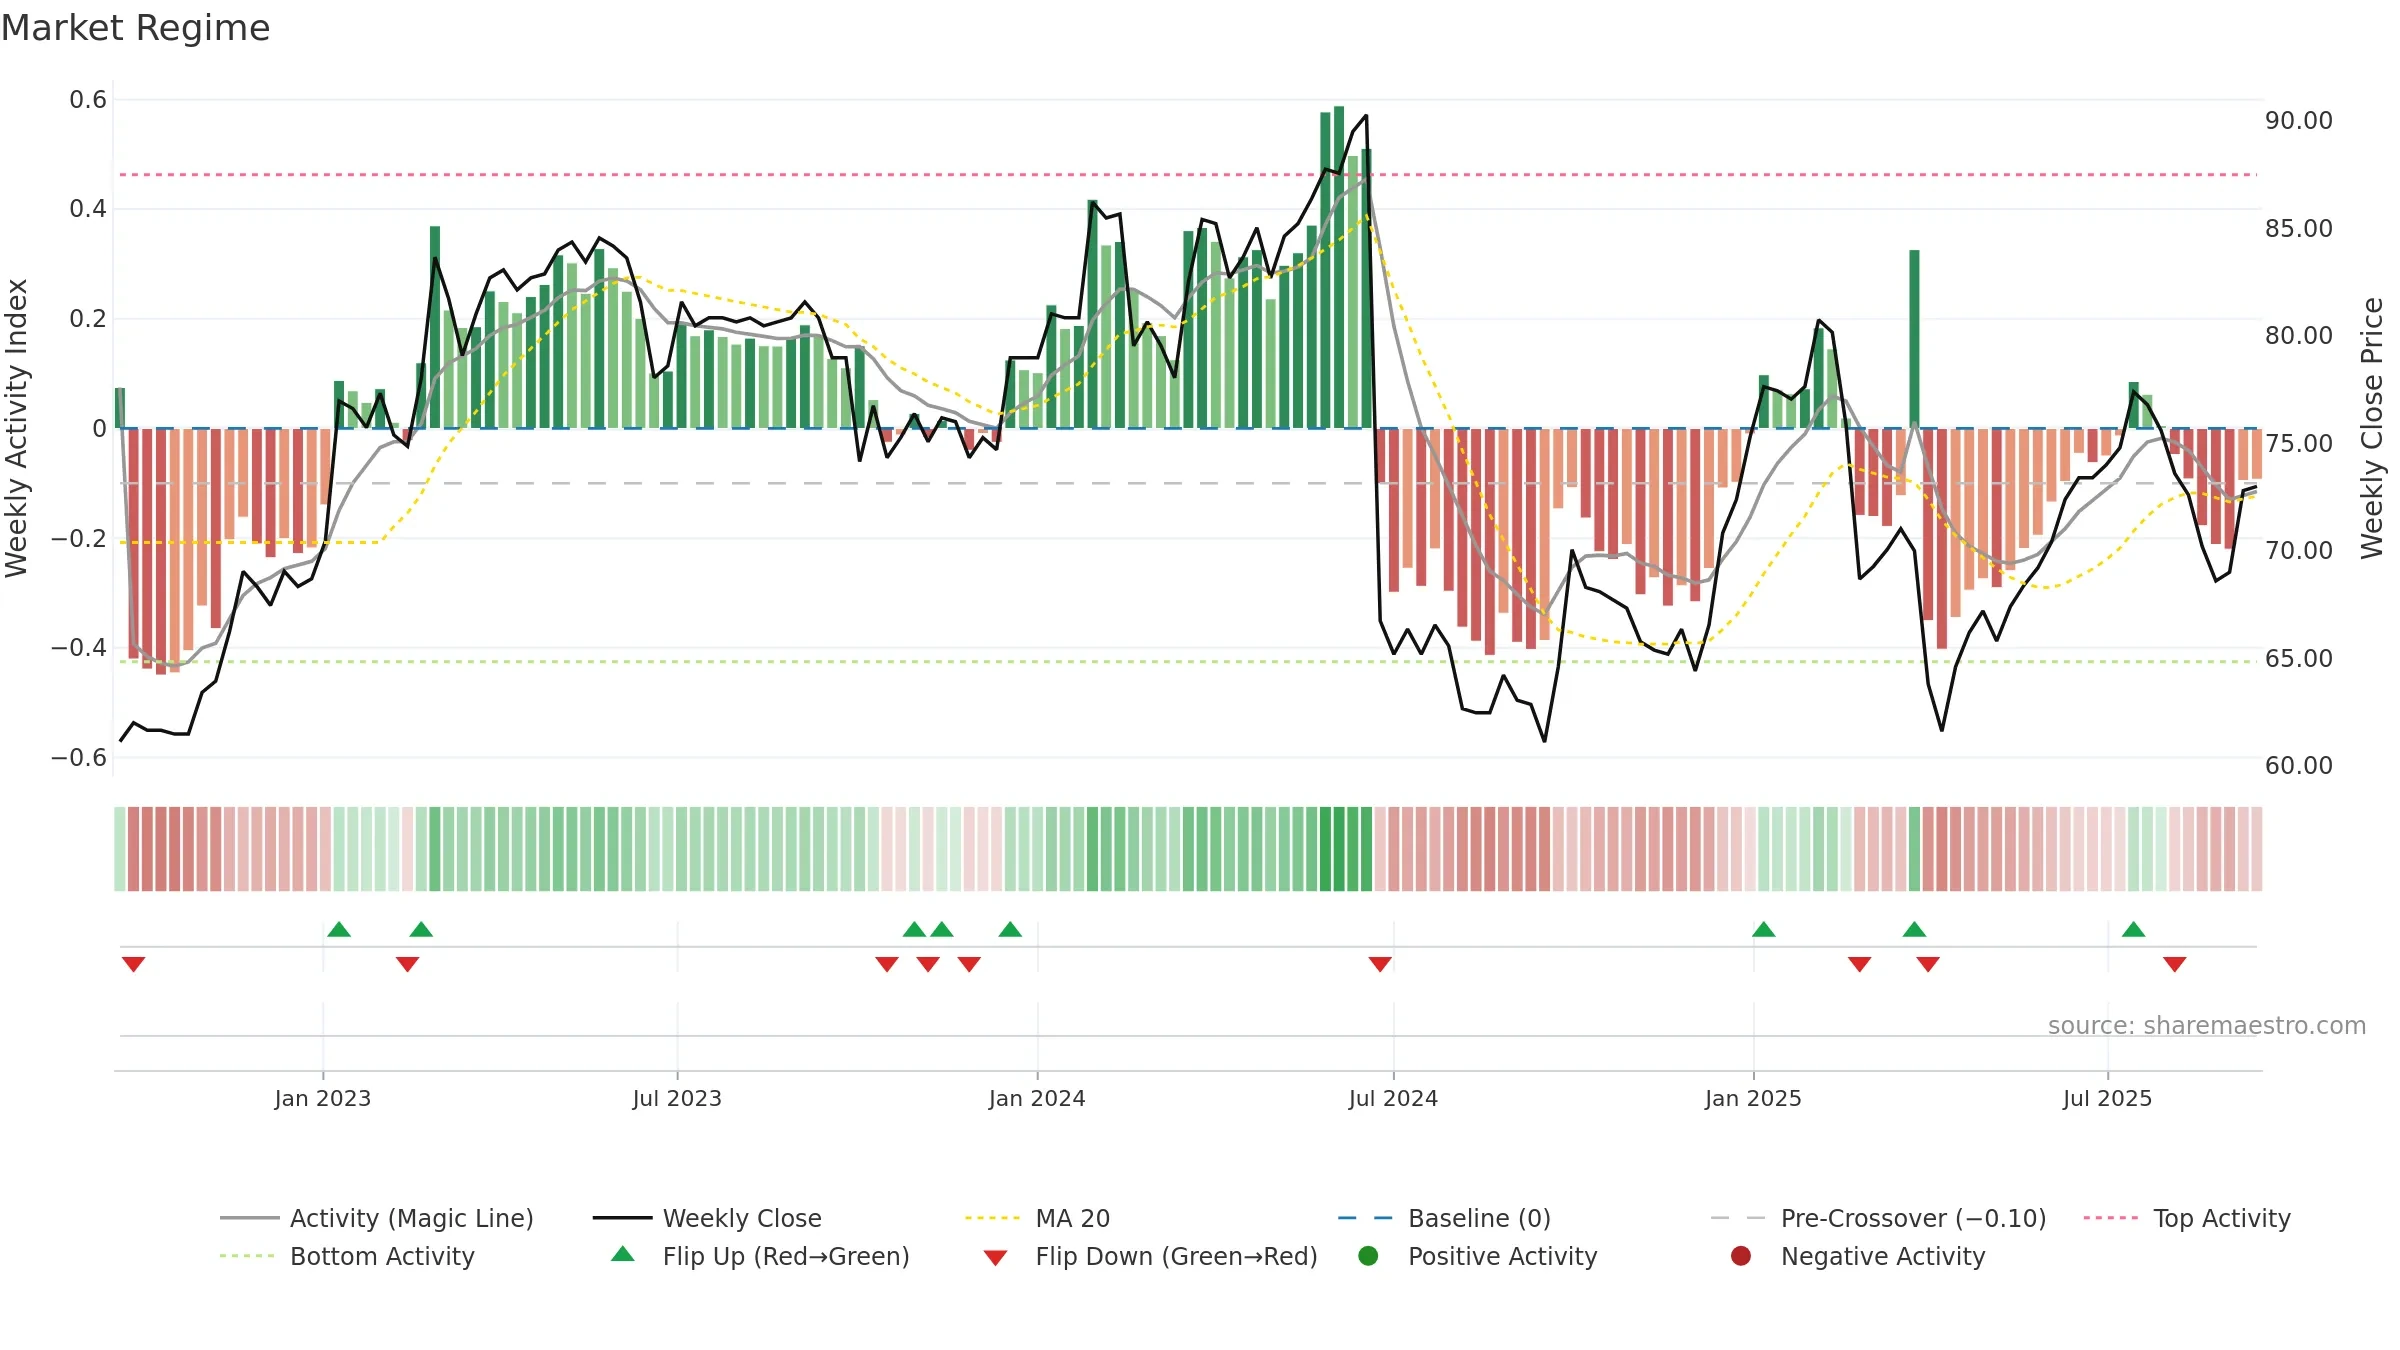Click the isolated tall green bar in 2025
This screenshot has height=1350, width=2400.
coord(1914,339)
